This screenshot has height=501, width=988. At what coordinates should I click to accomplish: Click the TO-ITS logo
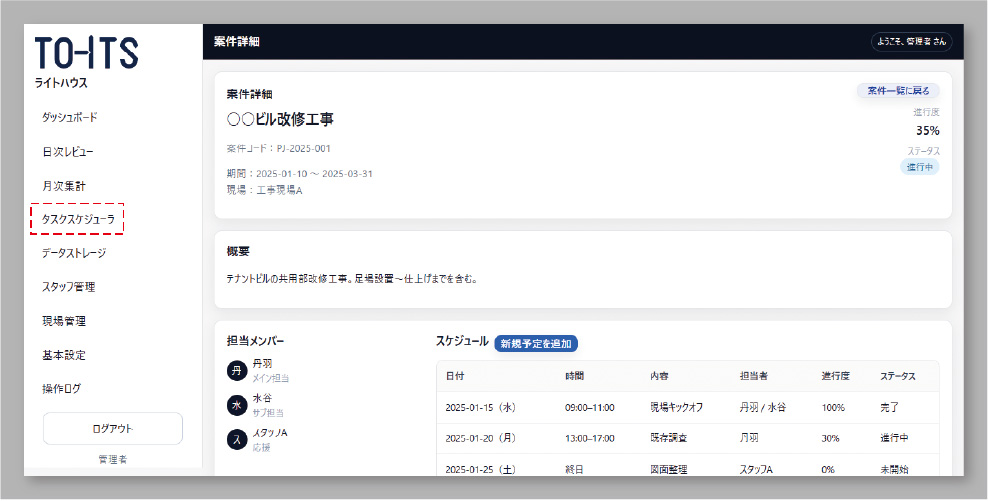[87, 54]
